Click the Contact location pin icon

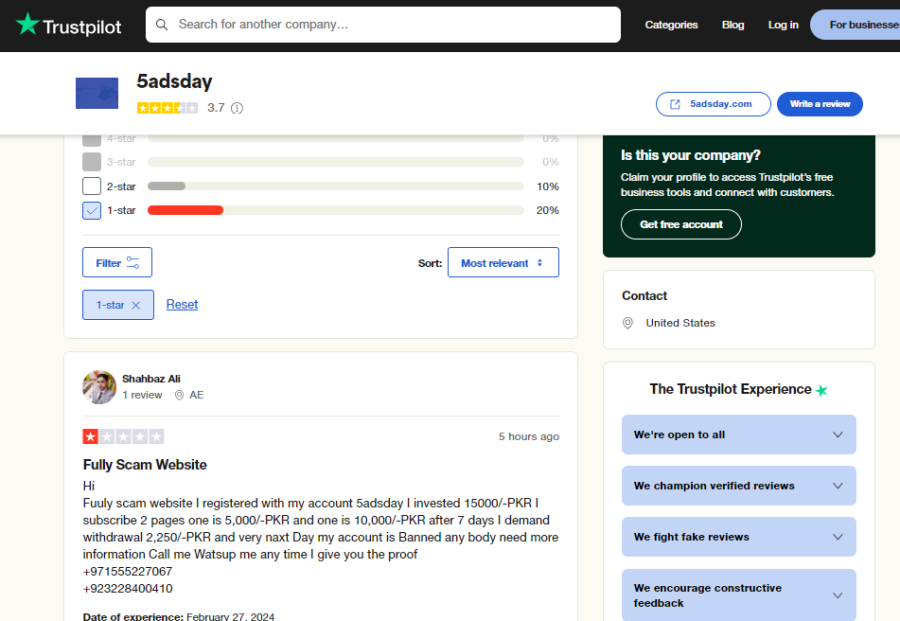[x=628, y=323]
